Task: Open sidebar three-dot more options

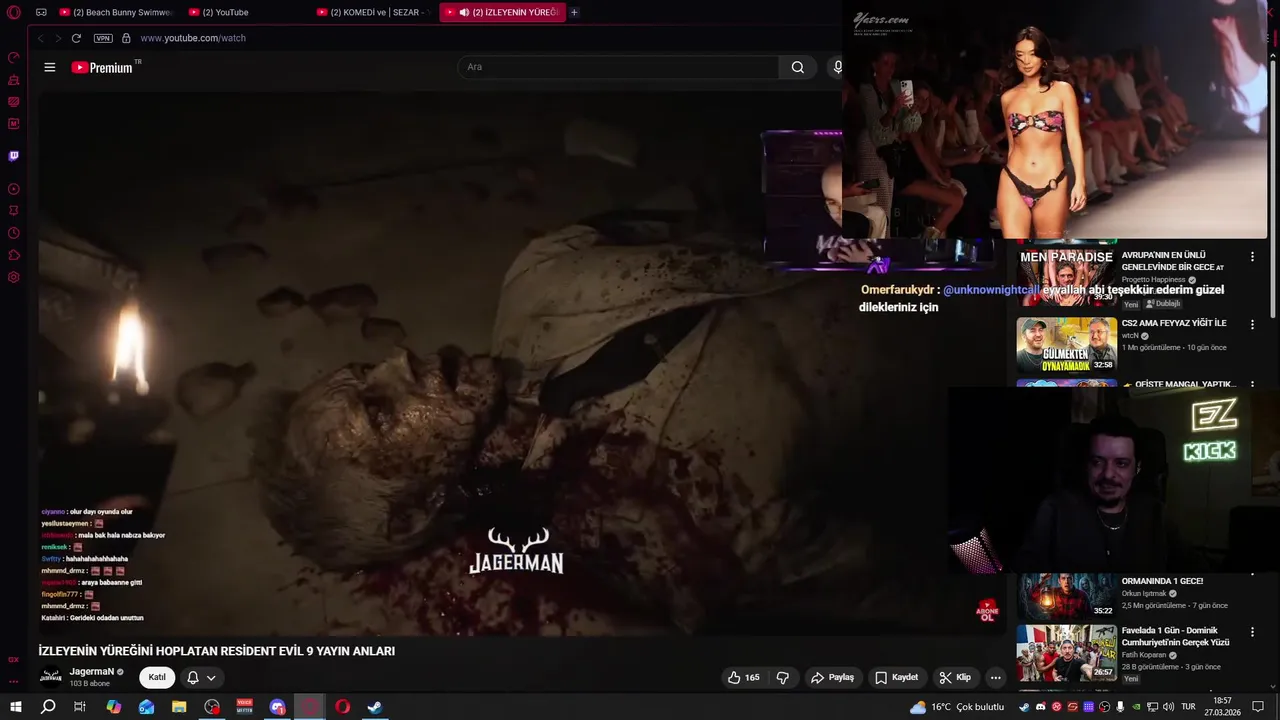Action: [14, 681]
